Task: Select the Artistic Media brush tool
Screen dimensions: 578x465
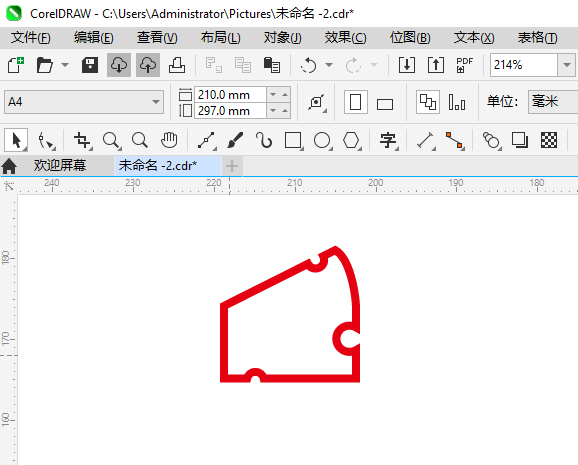Action: tap(235, 140)
